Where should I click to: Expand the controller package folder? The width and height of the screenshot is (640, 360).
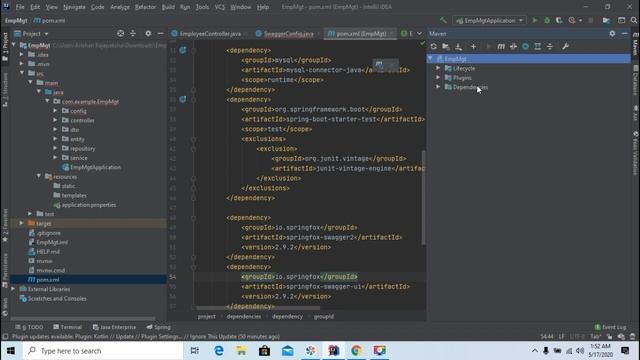click(x=56, y=120)
